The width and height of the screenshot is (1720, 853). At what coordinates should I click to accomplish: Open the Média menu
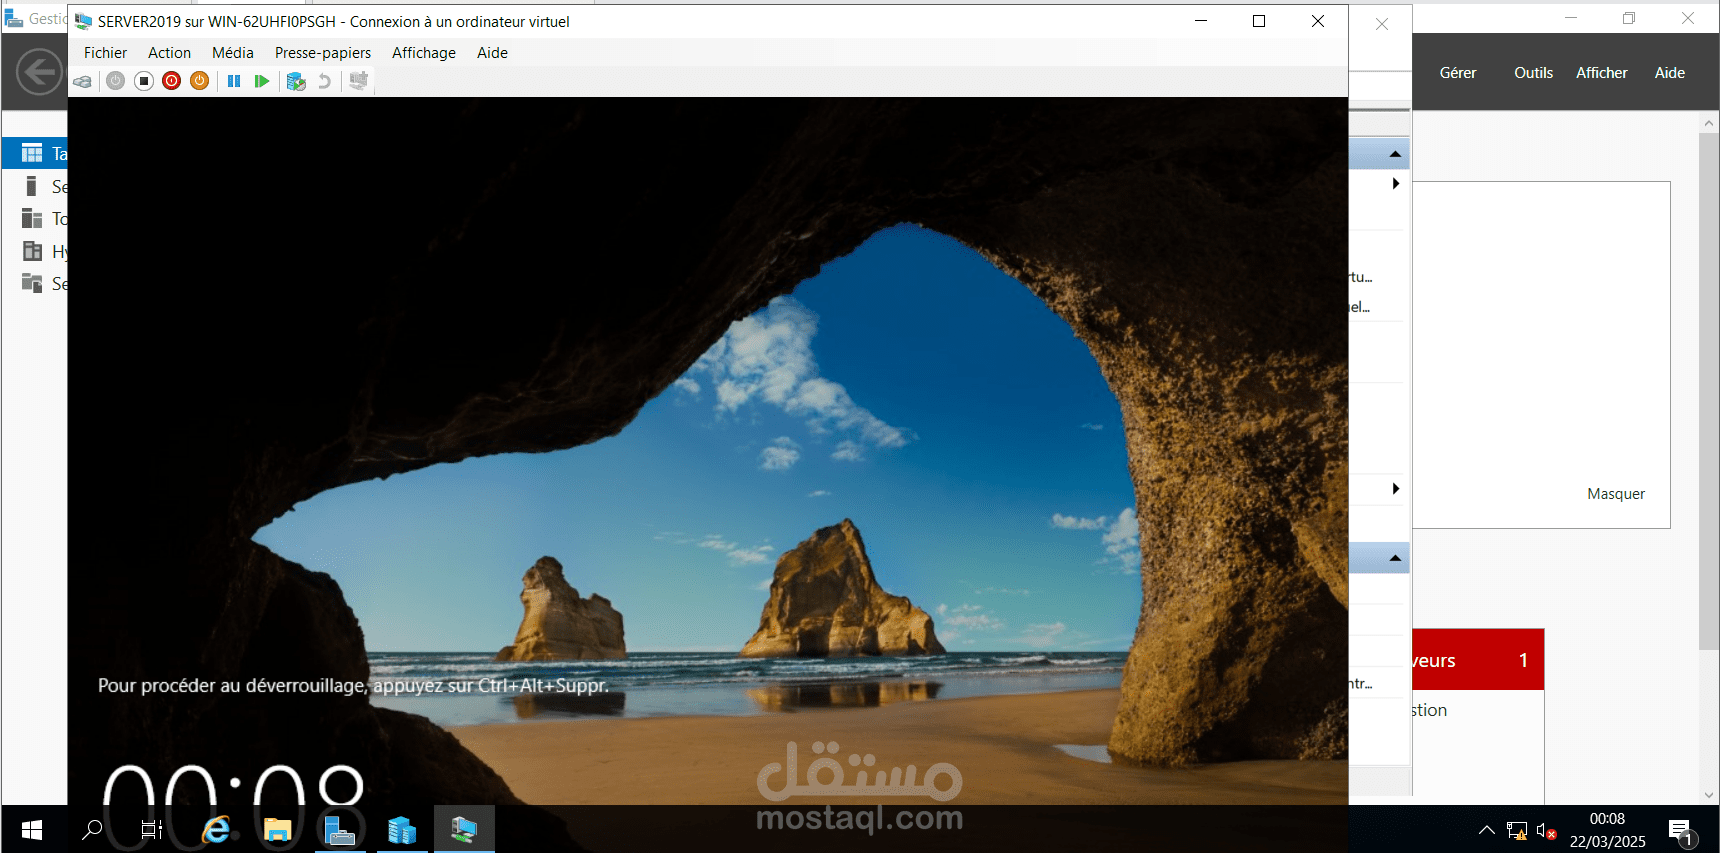tap(233, 53)
